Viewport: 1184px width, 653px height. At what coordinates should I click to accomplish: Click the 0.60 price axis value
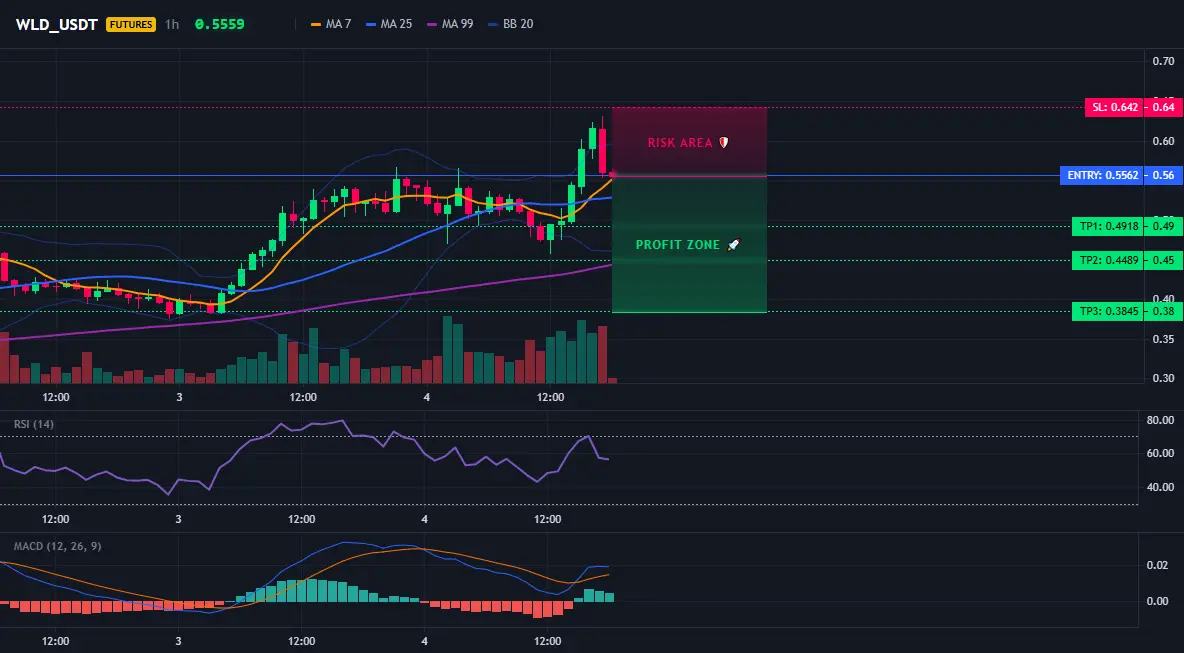[x=1163, y=140]
